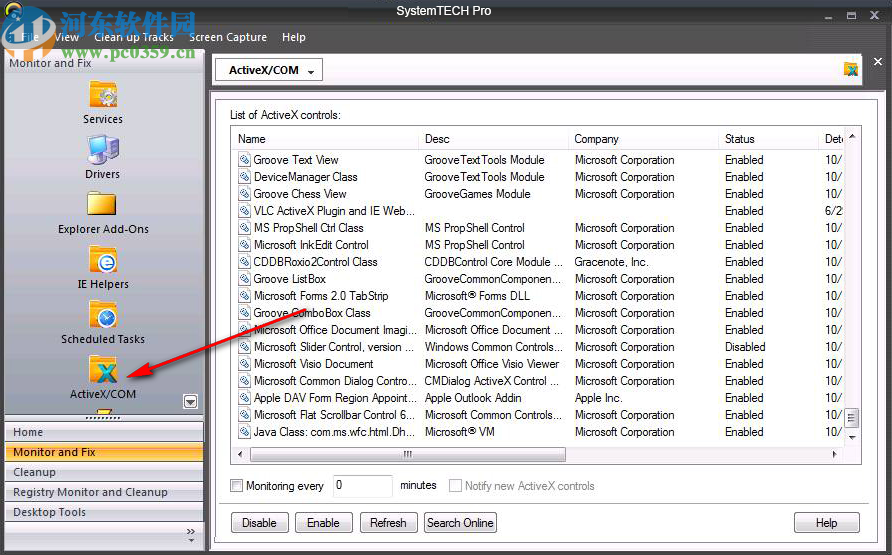Open the Services icon in sidebar
Screen dimensions: 892x555
click(103, 94)
